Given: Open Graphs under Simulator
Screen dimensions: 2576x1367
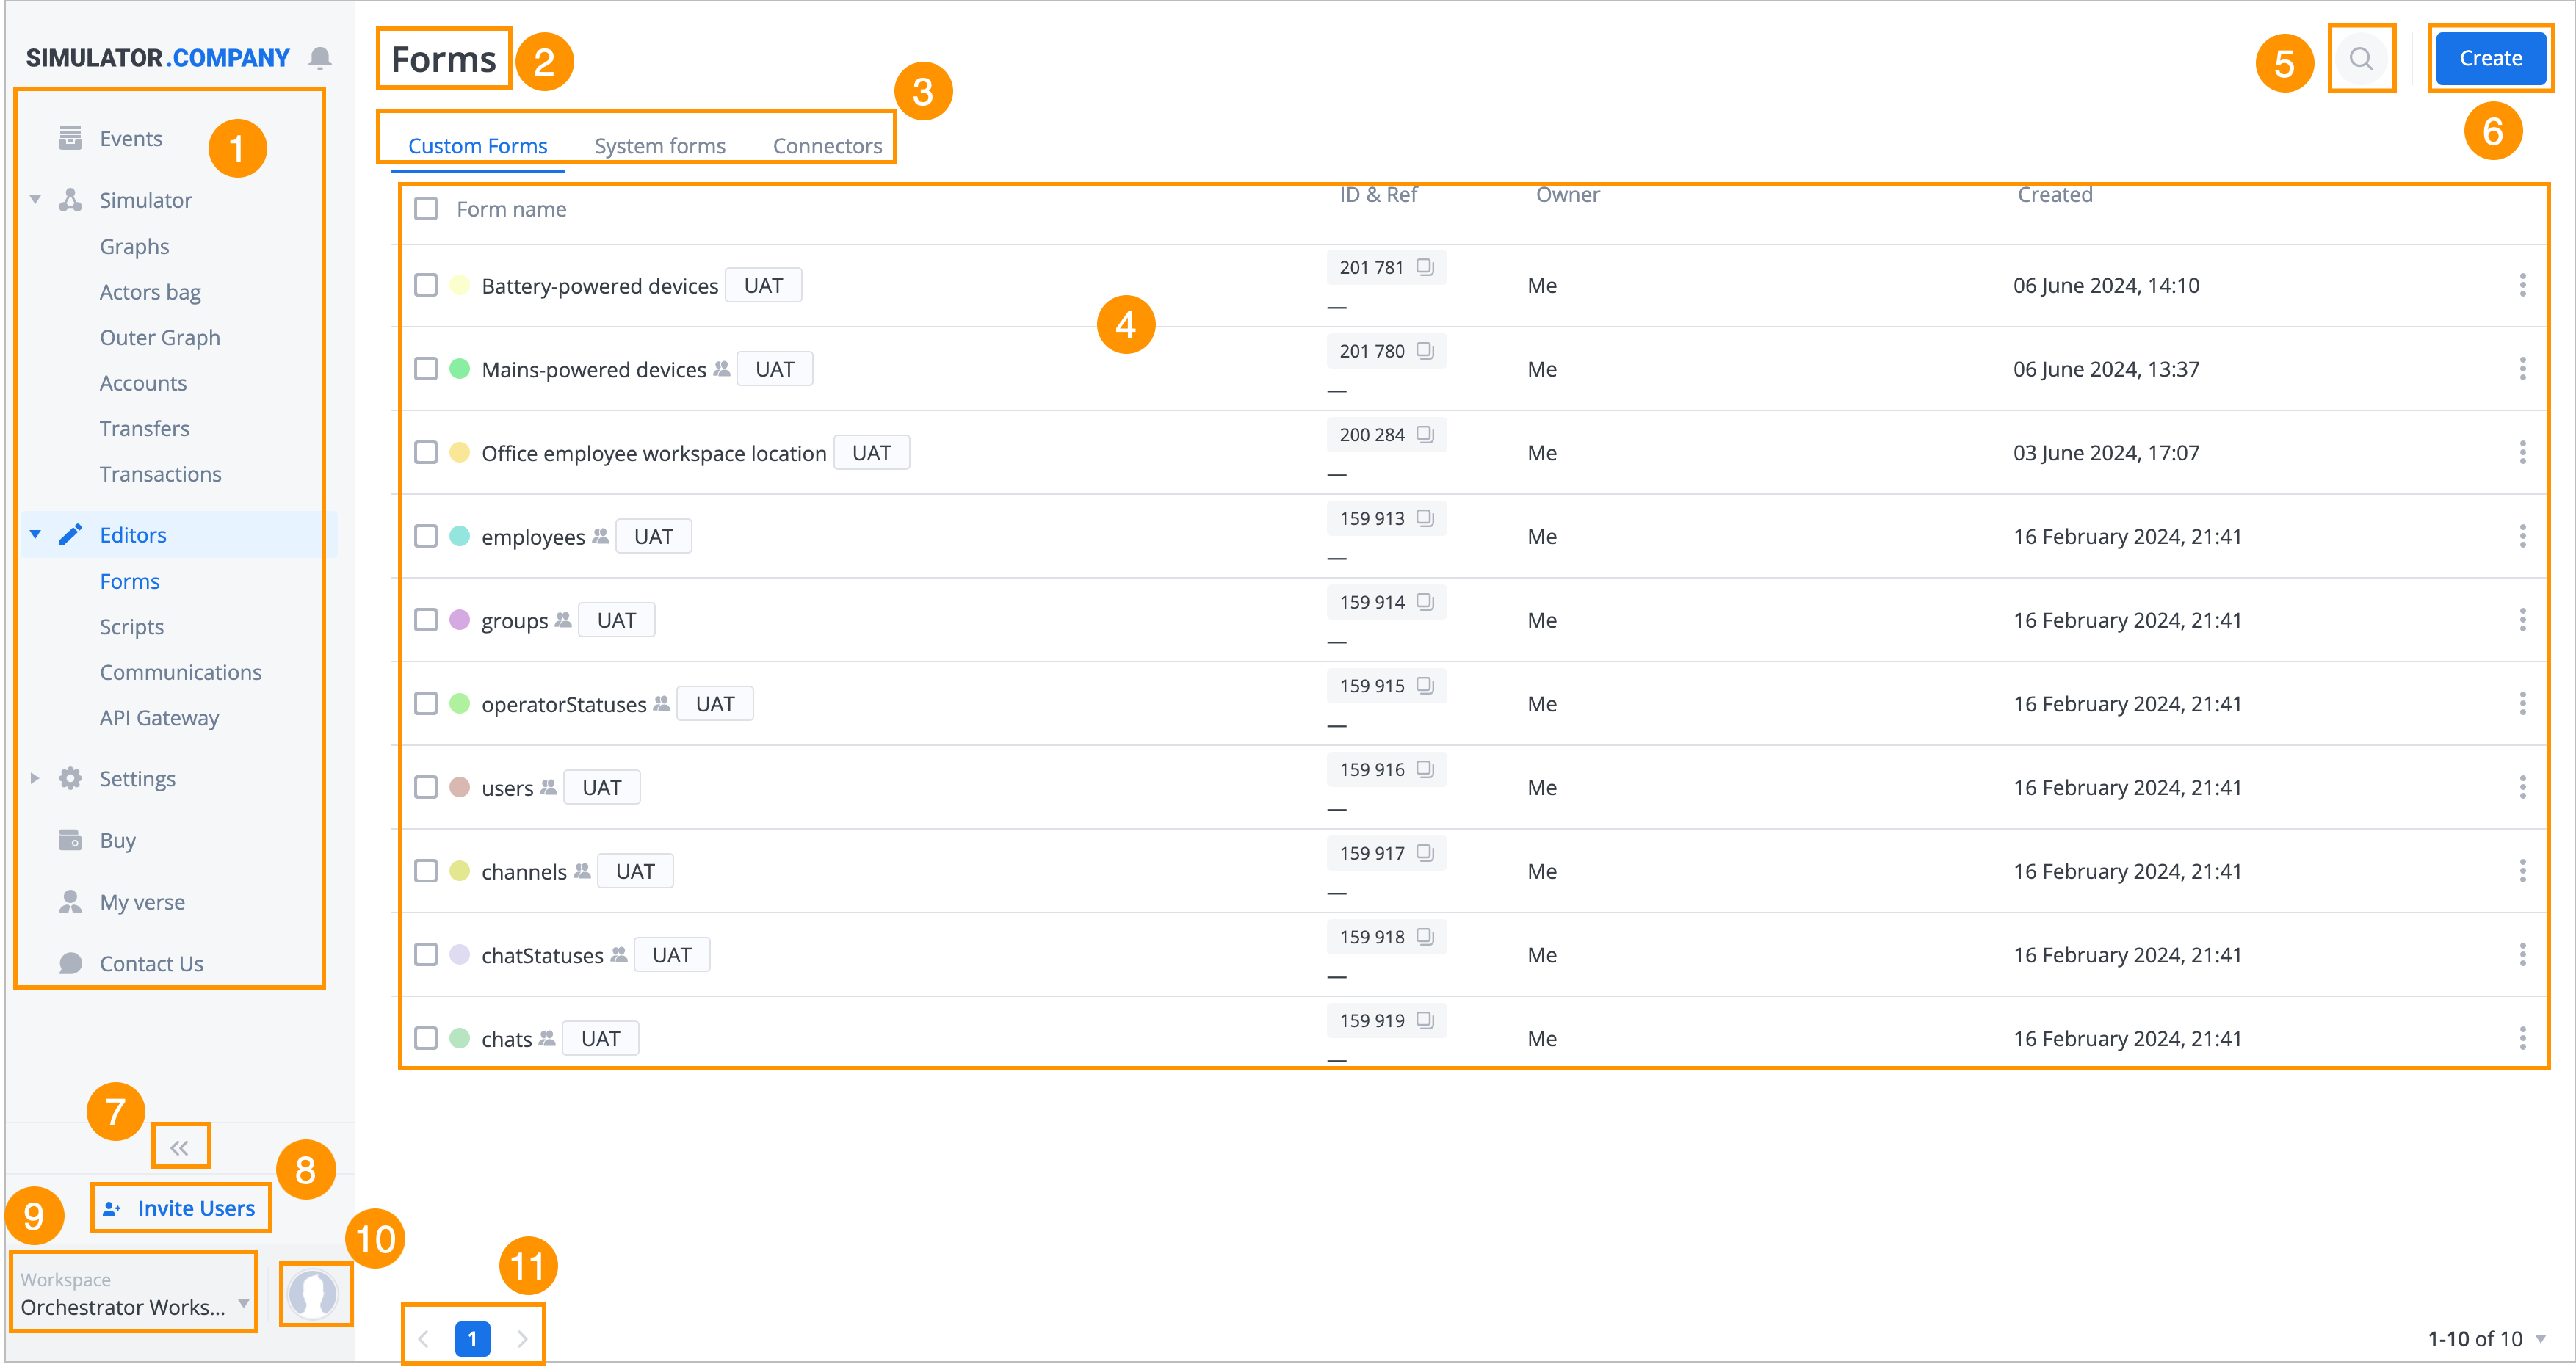Looking at the screenshot, I should (x=134, y=246).
